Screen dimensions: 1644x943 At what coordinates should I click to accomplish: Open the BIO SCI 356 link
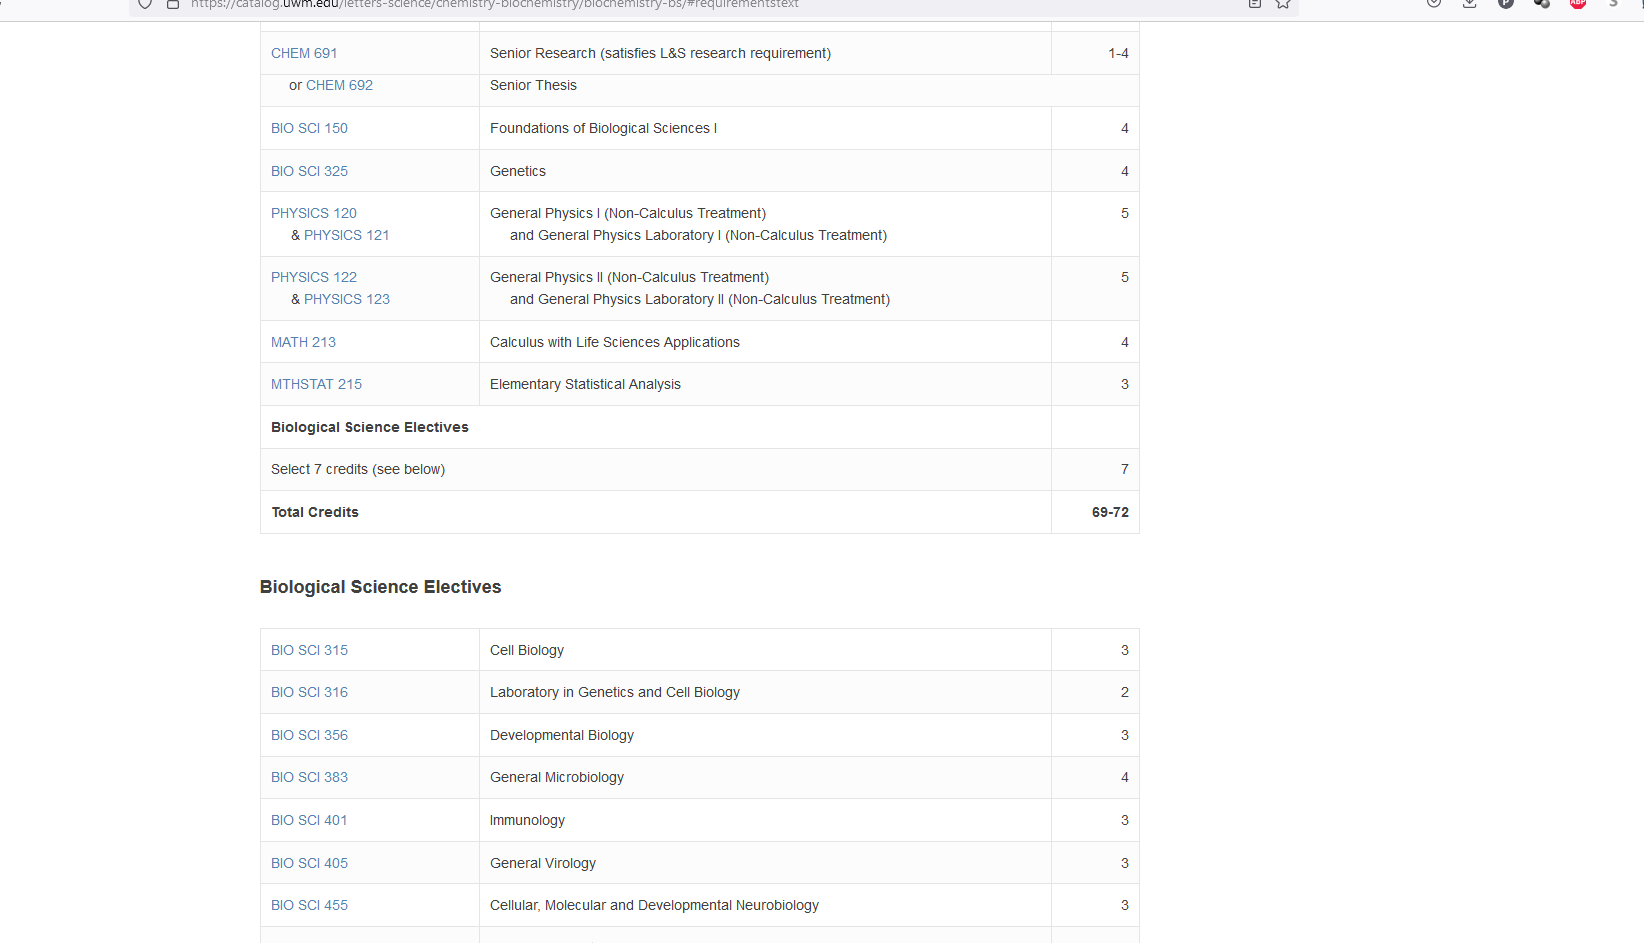(309, 735)
